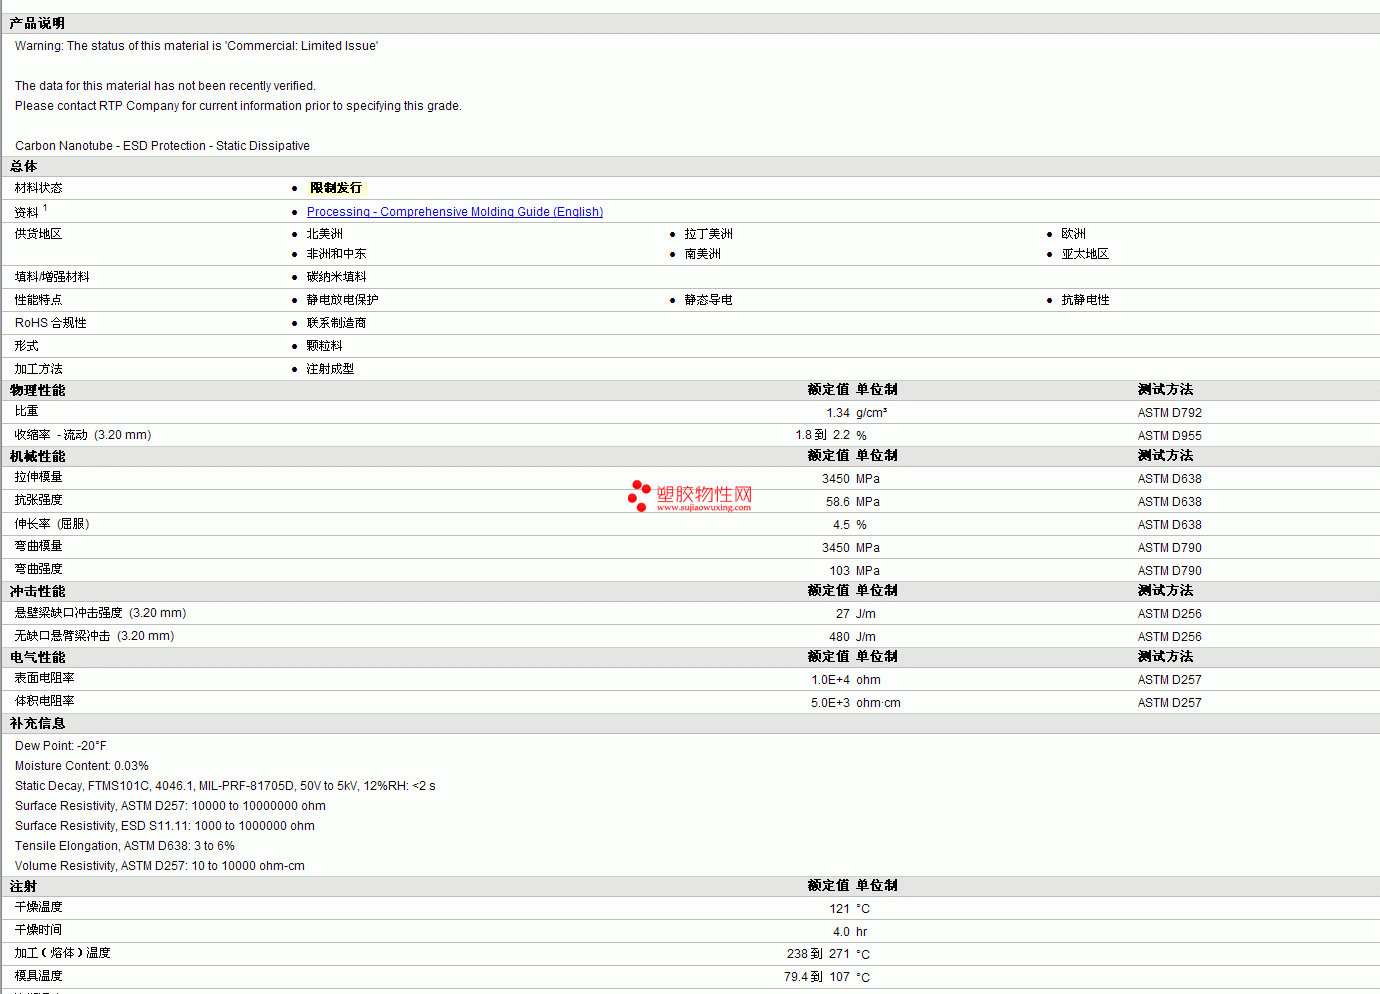Select the 北美洲 region entry
Image resolution: width=1380 pixels, height=994 pixels.
click(324, 234)
